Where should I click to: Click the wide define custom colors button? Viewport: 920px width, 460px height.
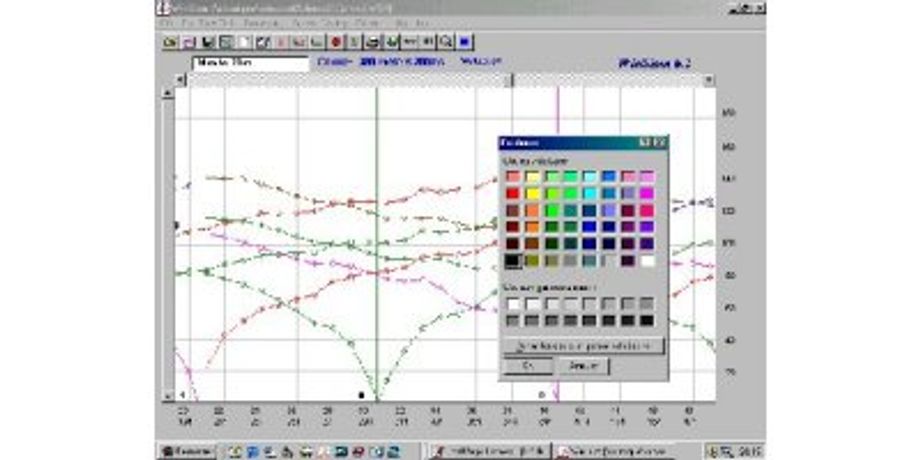584,346
